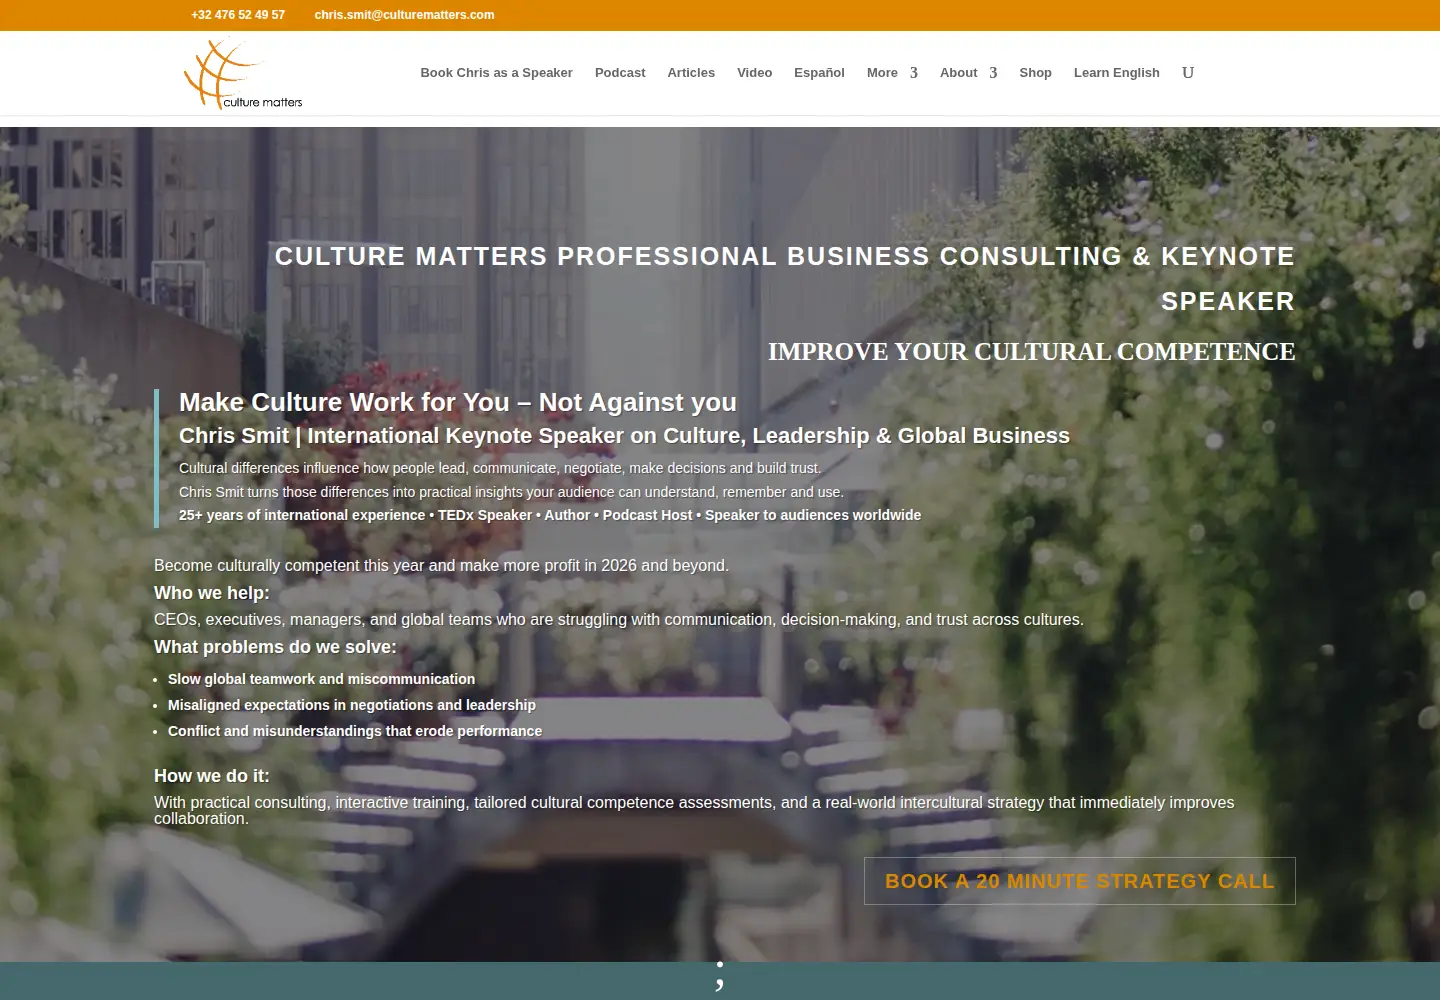Click 'Make Culture Work for You' heading
This screenshot has width=1440, height=1000.
click(x=458, y=402)
